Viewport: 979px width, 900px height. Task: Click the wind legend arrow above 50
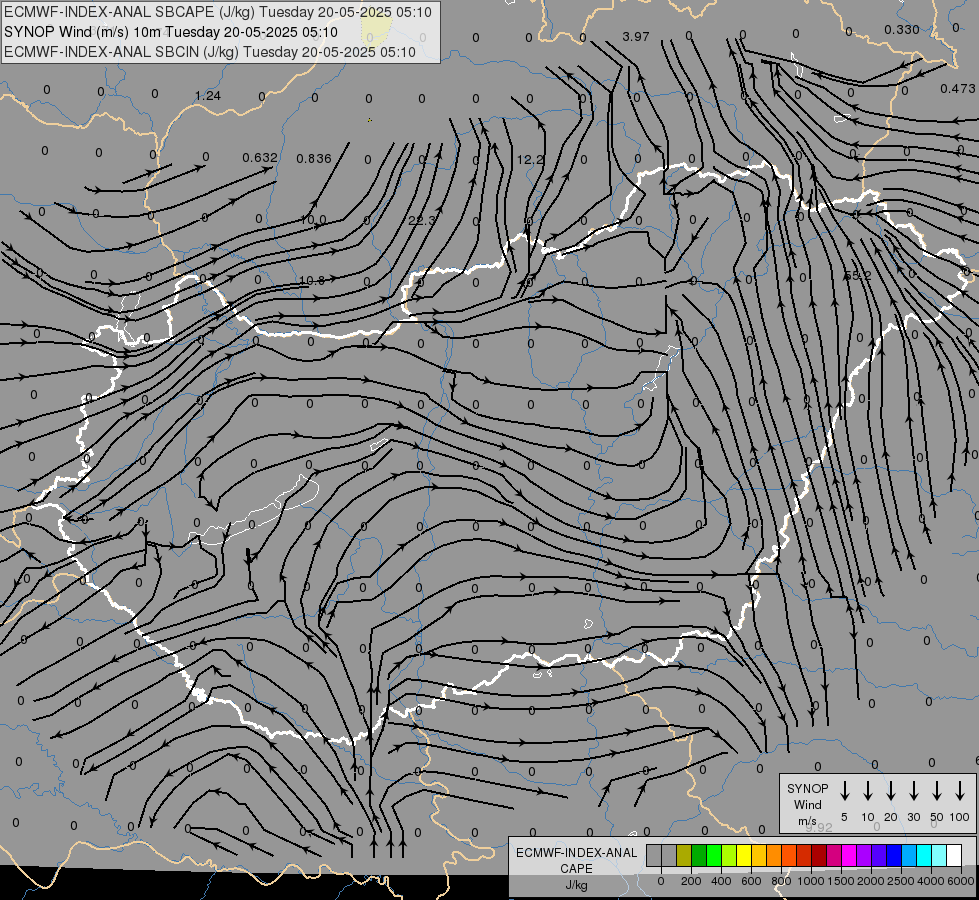tap(937, 791)
